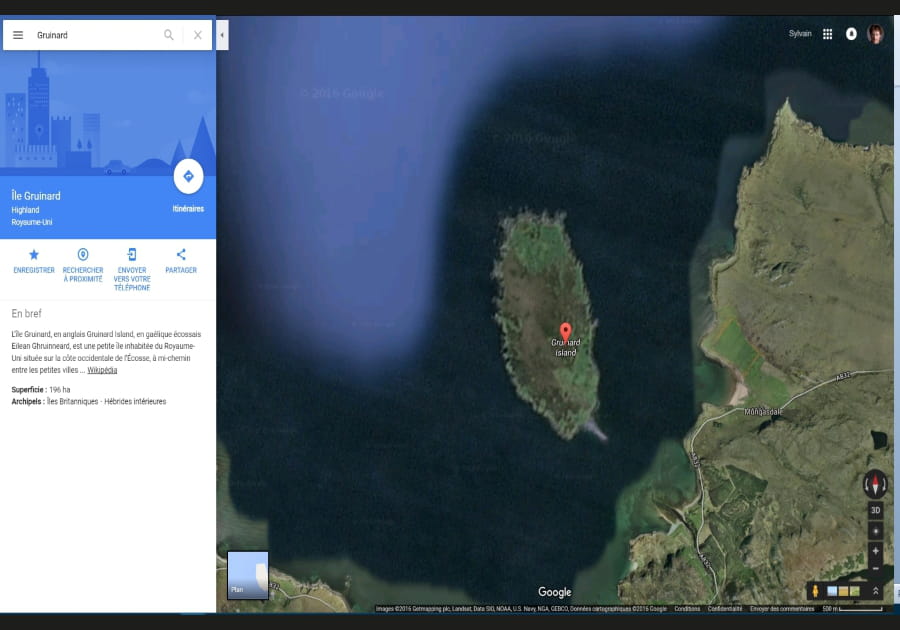Screen dimensions: 900x630
Task: Clear the Gruinard search with X
Action: (197, 35)
